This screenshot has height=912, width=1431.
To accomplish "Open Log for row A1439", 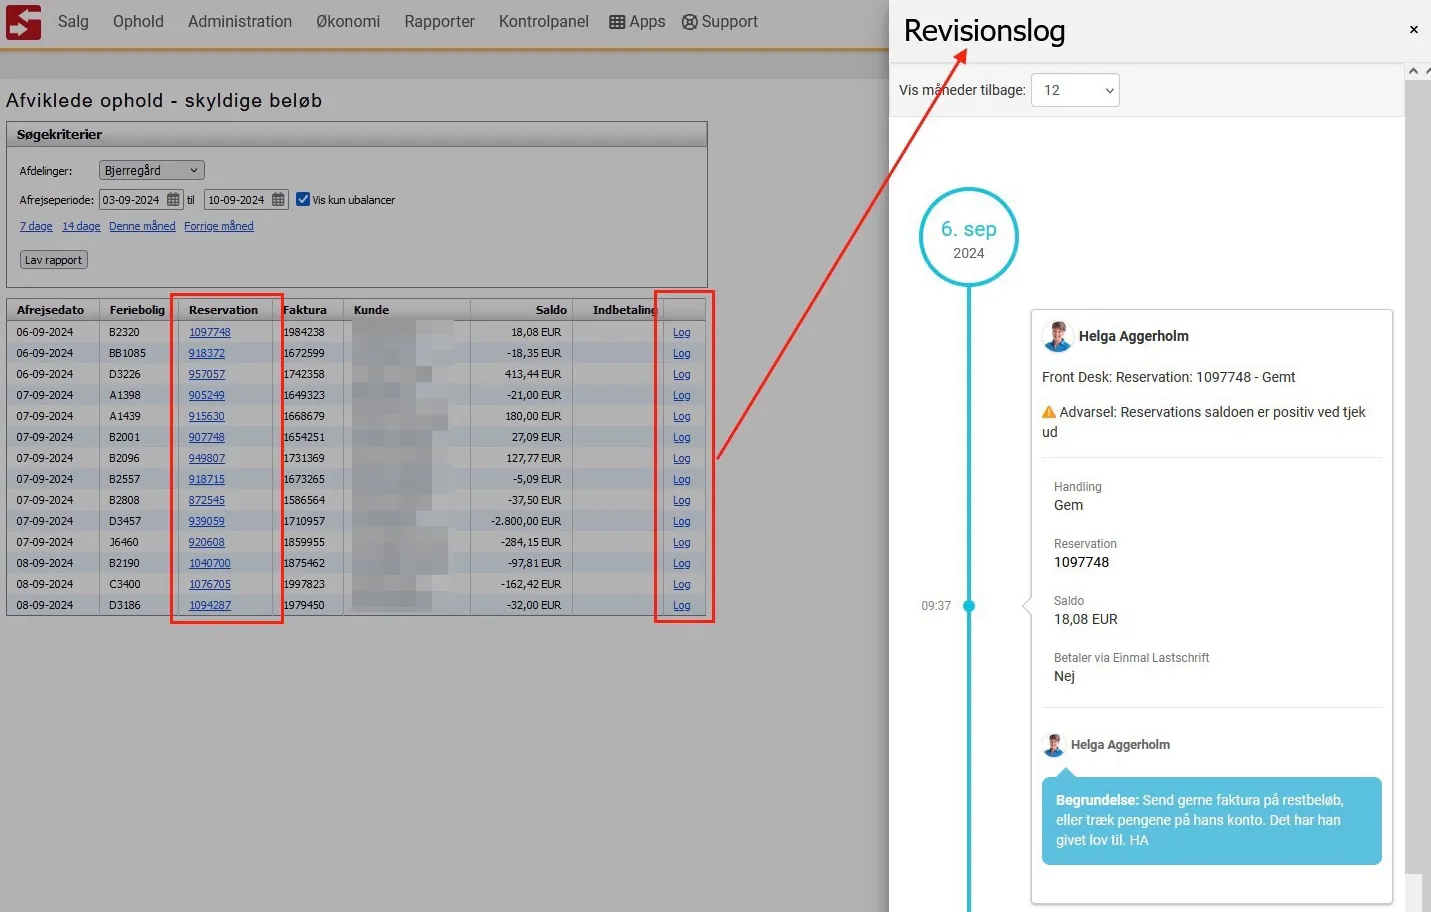I will 682,417.
